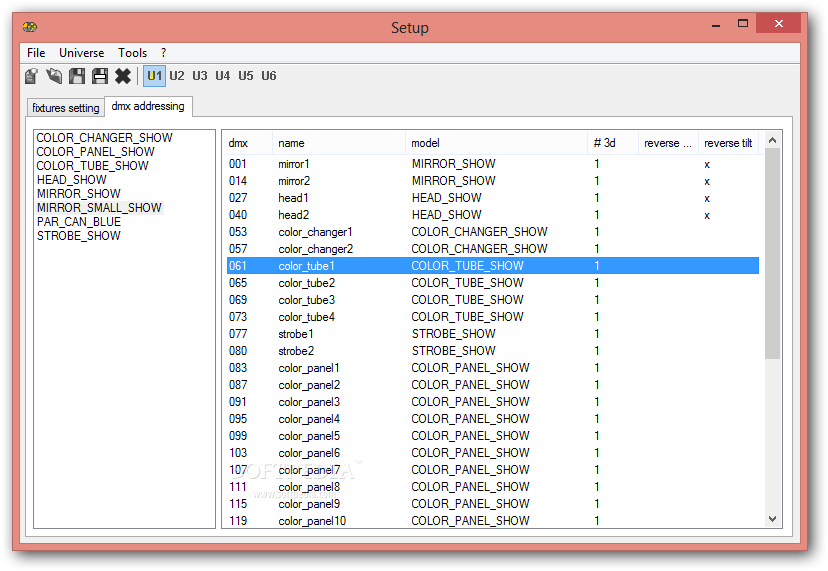This screenshot has height=571, width=828.
Task: Click the model column header
Action: (x=496, y=143)
